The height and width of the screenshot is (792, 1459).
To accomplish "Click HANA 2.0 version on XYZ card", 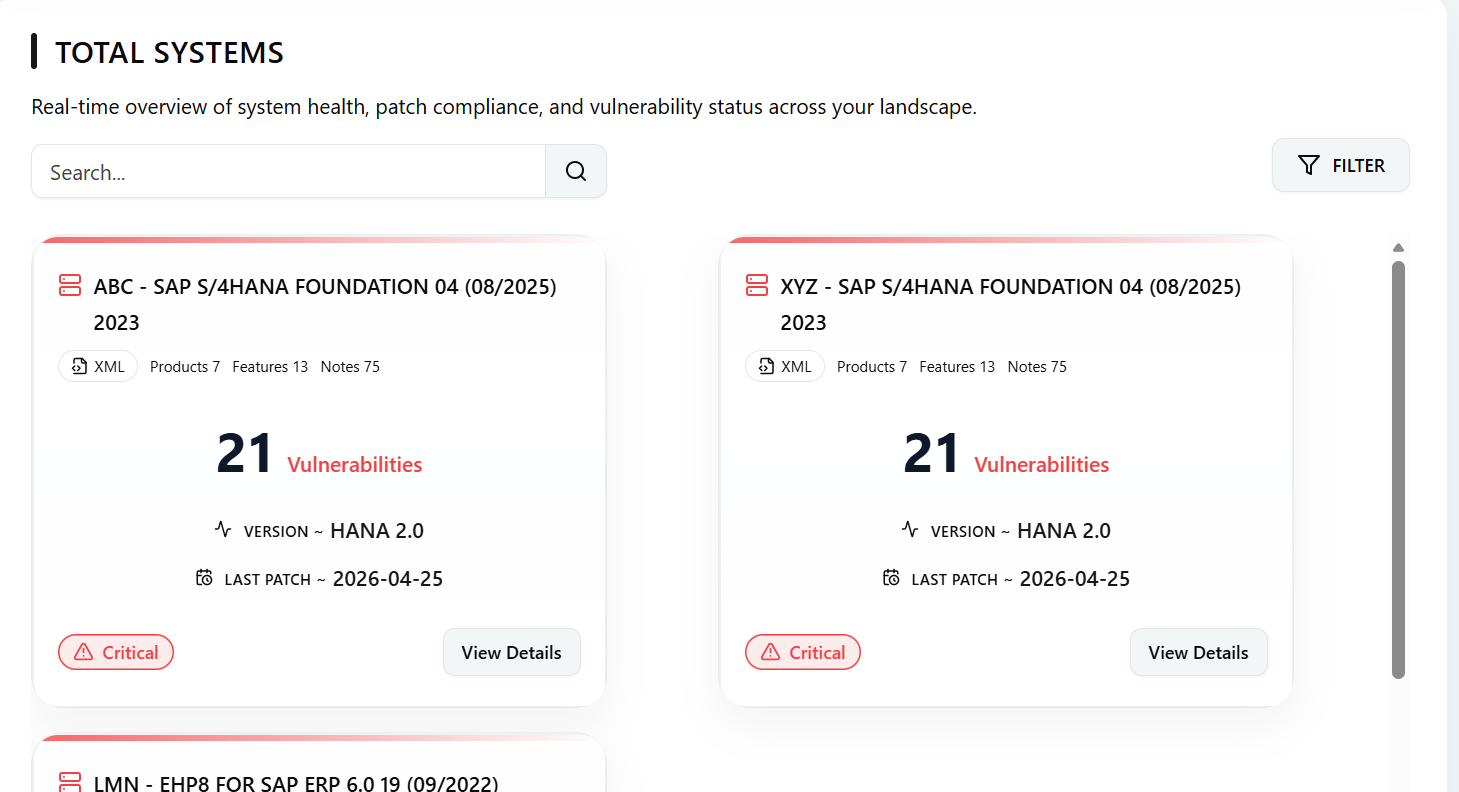I will point(1064,530).
